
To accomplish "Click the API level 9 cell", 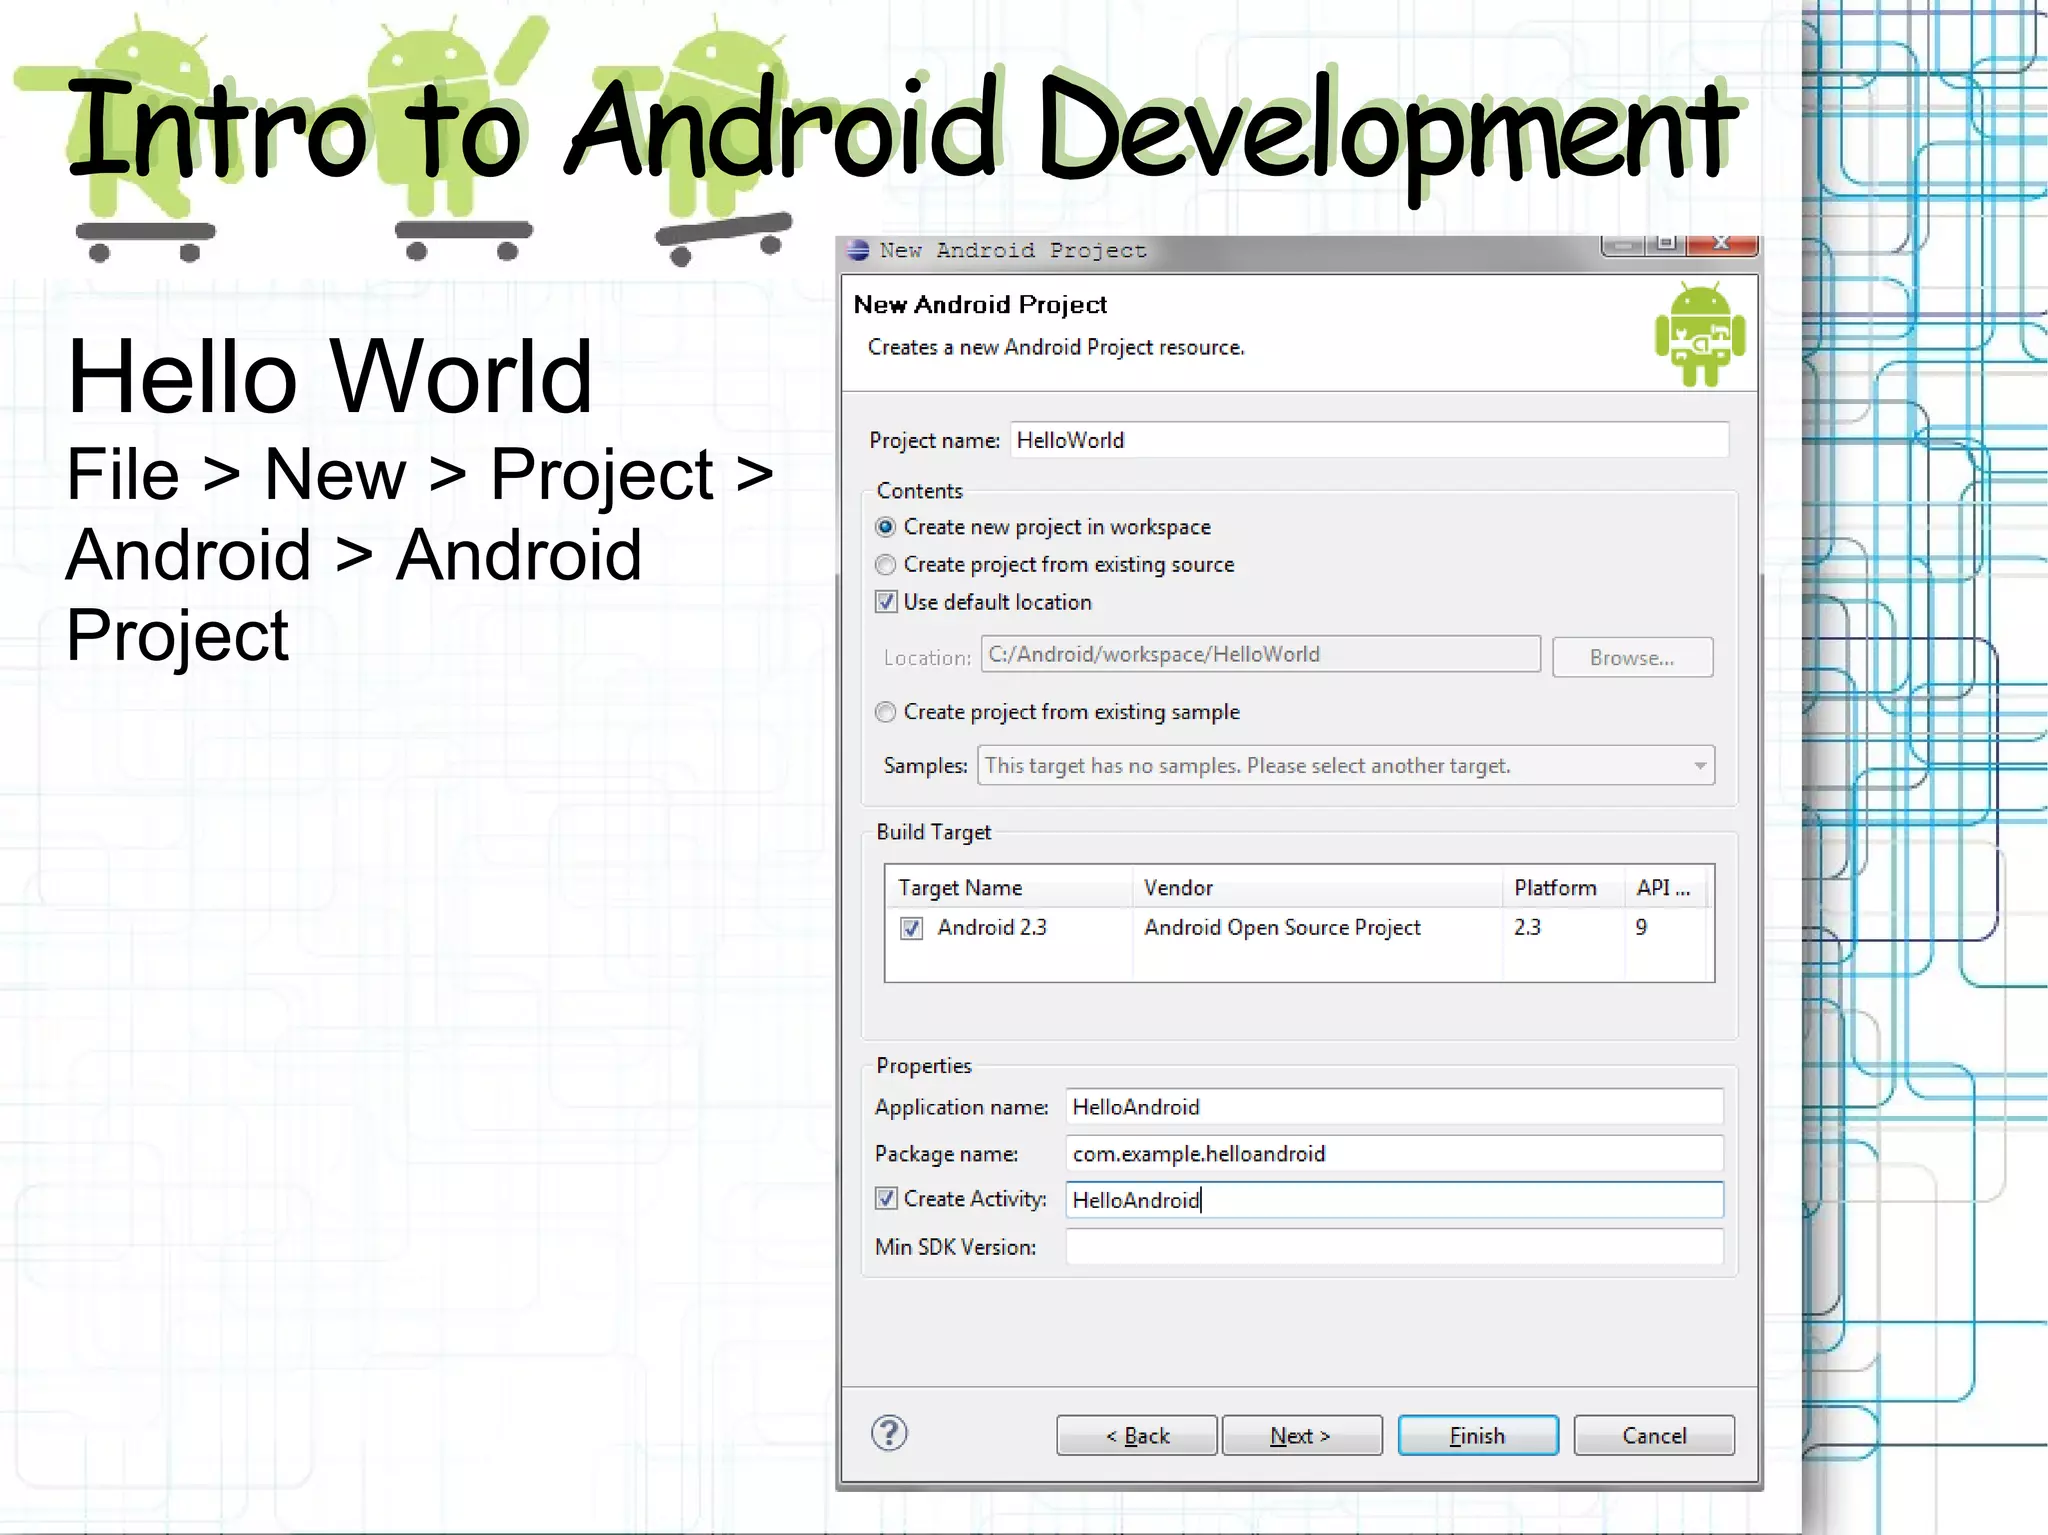I will coord(1641,928).
